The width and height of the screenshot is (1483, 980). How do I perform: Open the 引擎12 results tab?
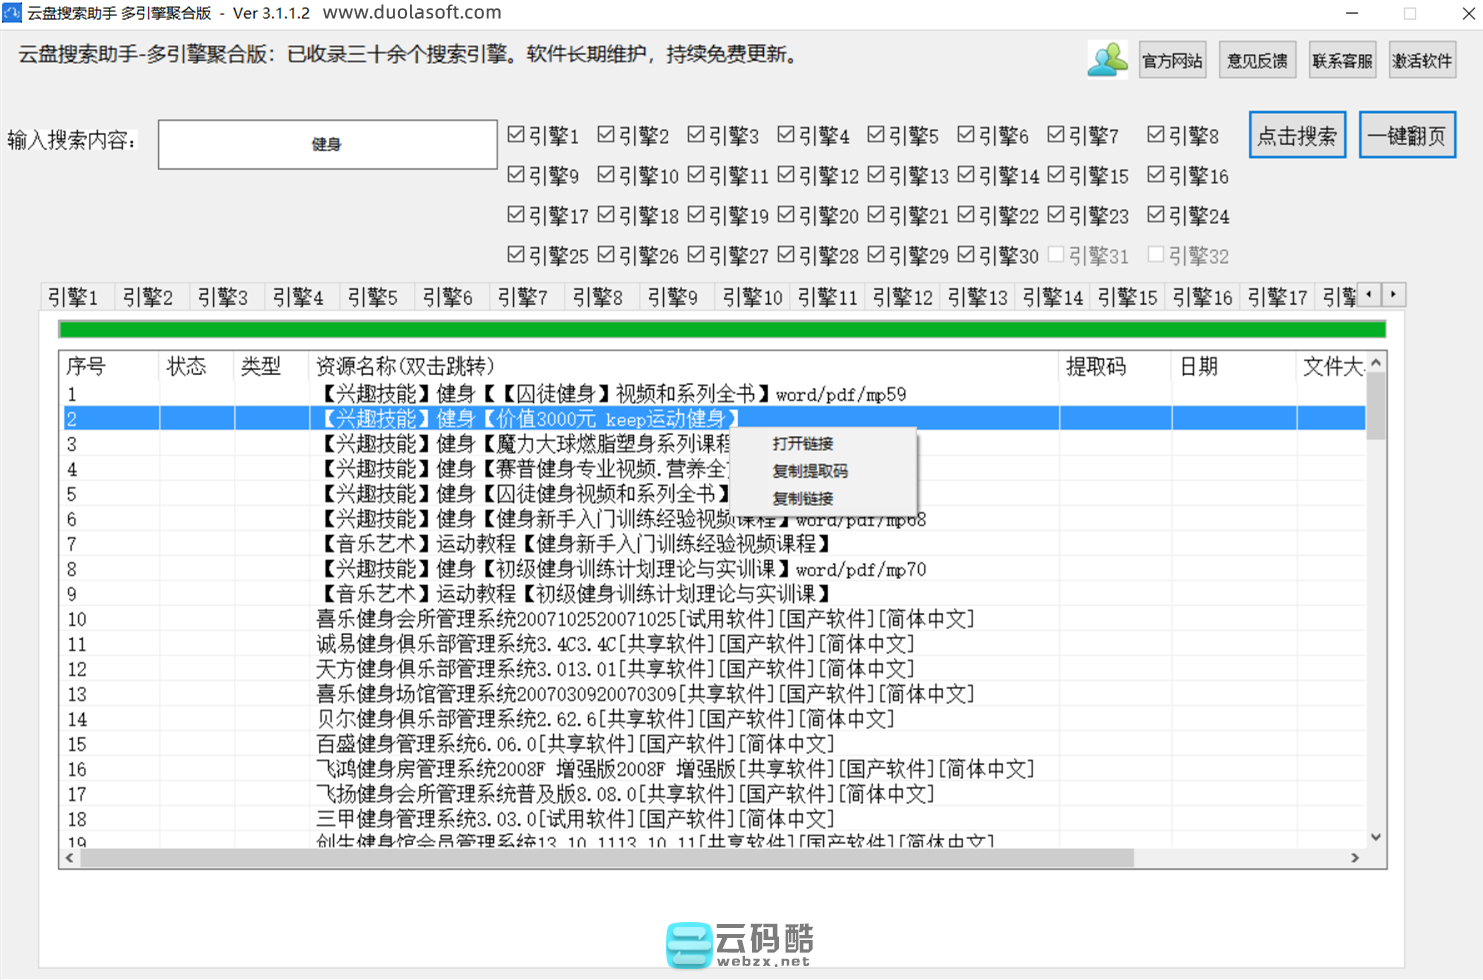[902, 297]
